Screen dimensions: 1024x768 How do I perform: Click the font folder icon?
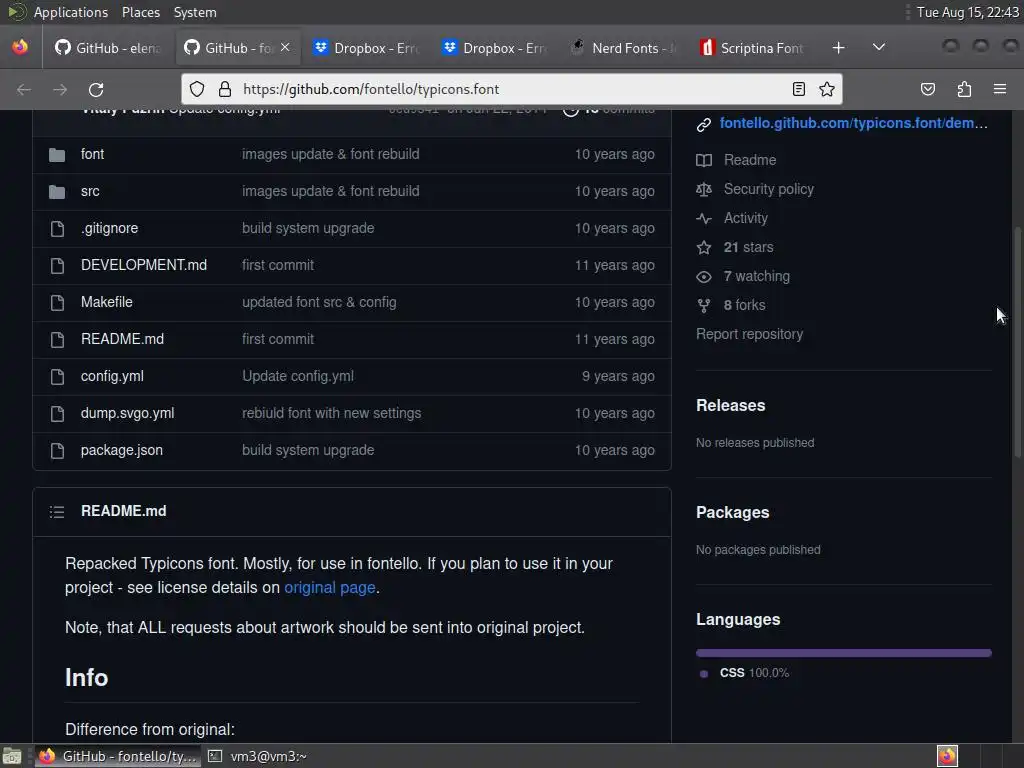tap(57, 155)
